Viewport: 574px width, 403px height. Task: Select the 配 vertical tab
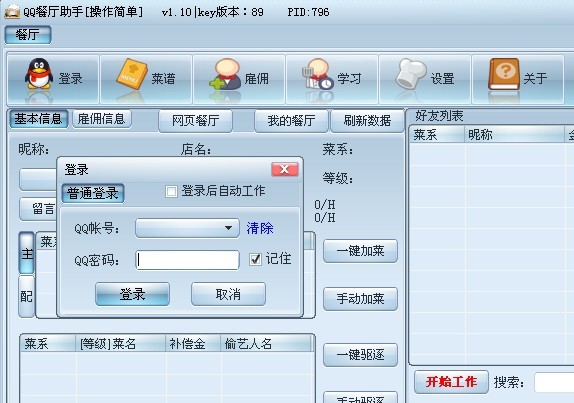coord(27,296)
